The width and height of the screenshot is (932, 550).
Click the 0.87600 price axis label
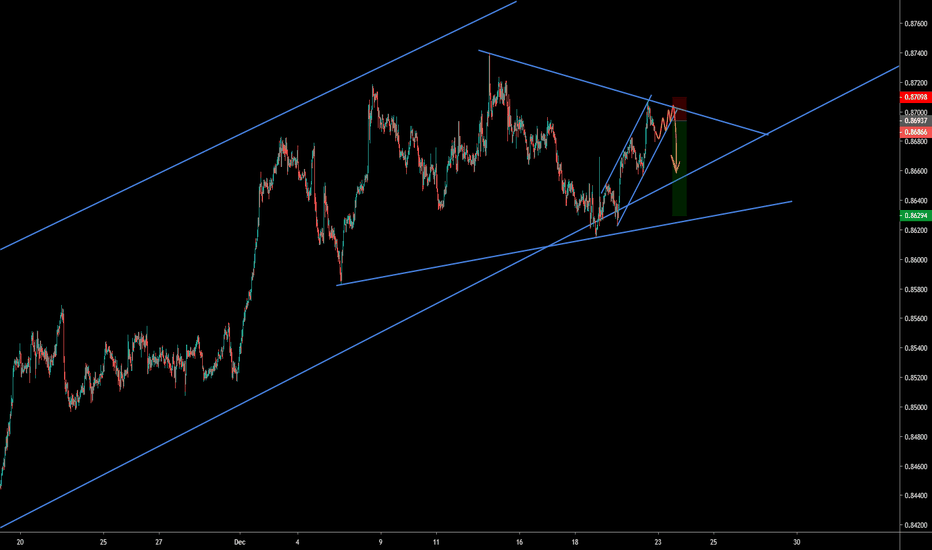(x=915, y=24)
